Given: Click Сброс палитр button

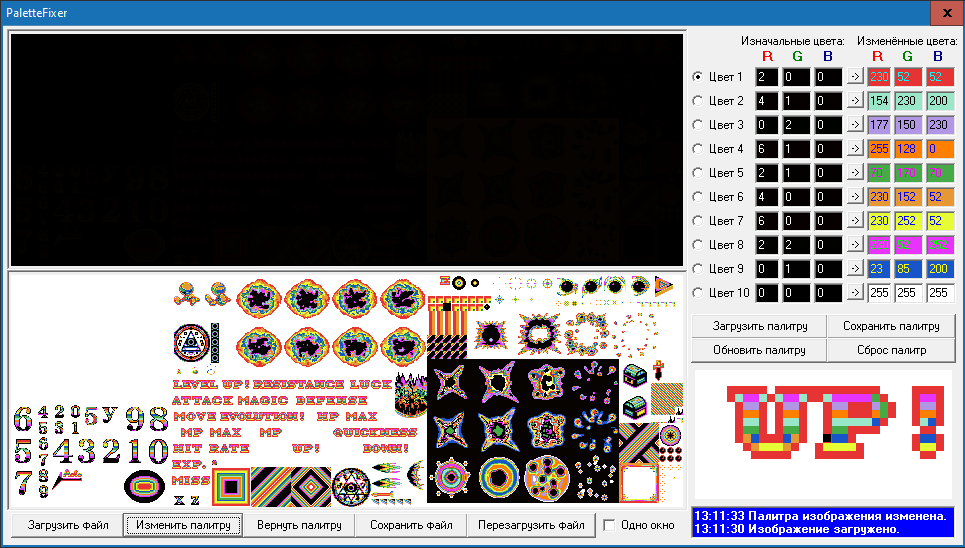Looking at the screenshot, I should tap(891, 350).
